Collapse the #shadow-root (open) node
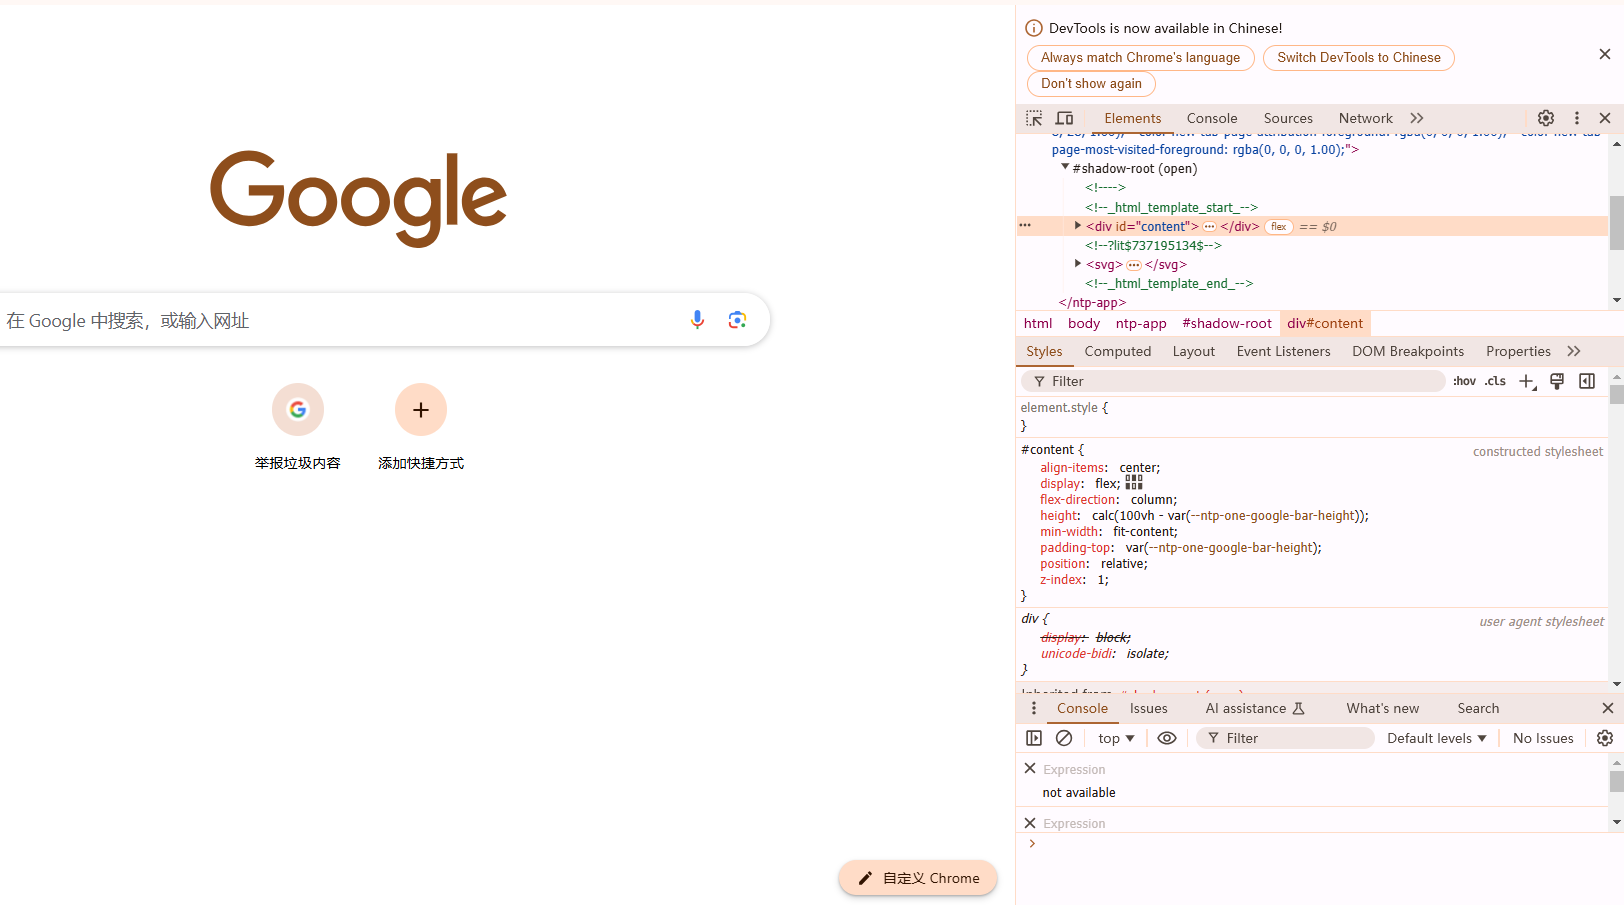Screen dimensions: 1624x905 (x=1066, y=168)
